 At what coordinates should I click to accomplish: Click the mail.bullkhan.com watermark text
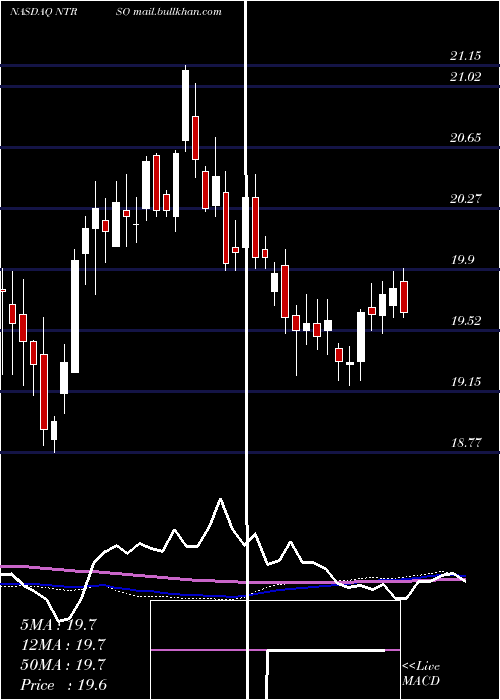177,12
